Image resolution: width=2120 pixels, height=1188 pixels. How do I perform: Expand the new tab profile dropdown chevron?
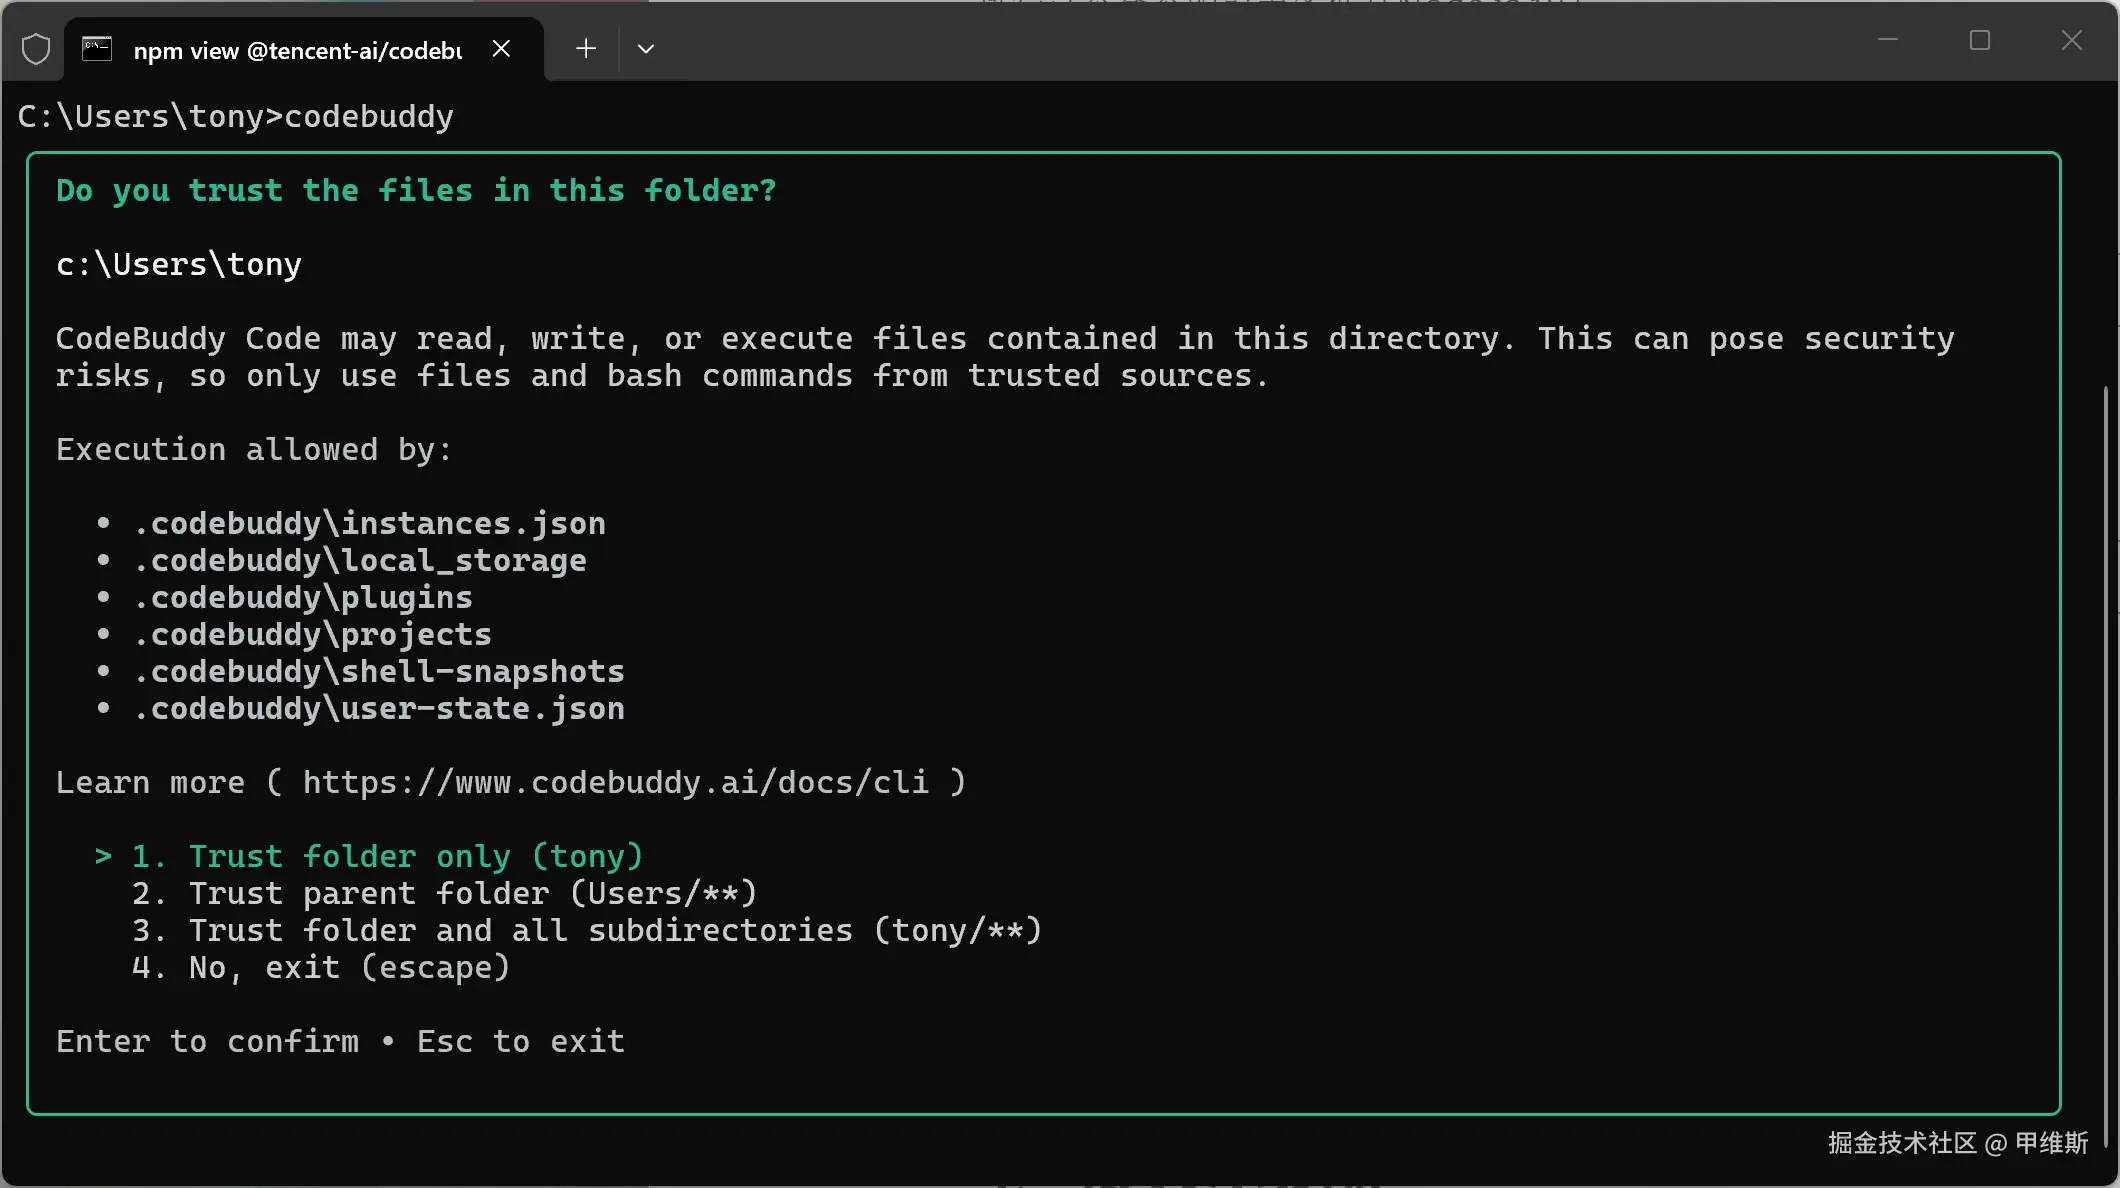point(646,49)
